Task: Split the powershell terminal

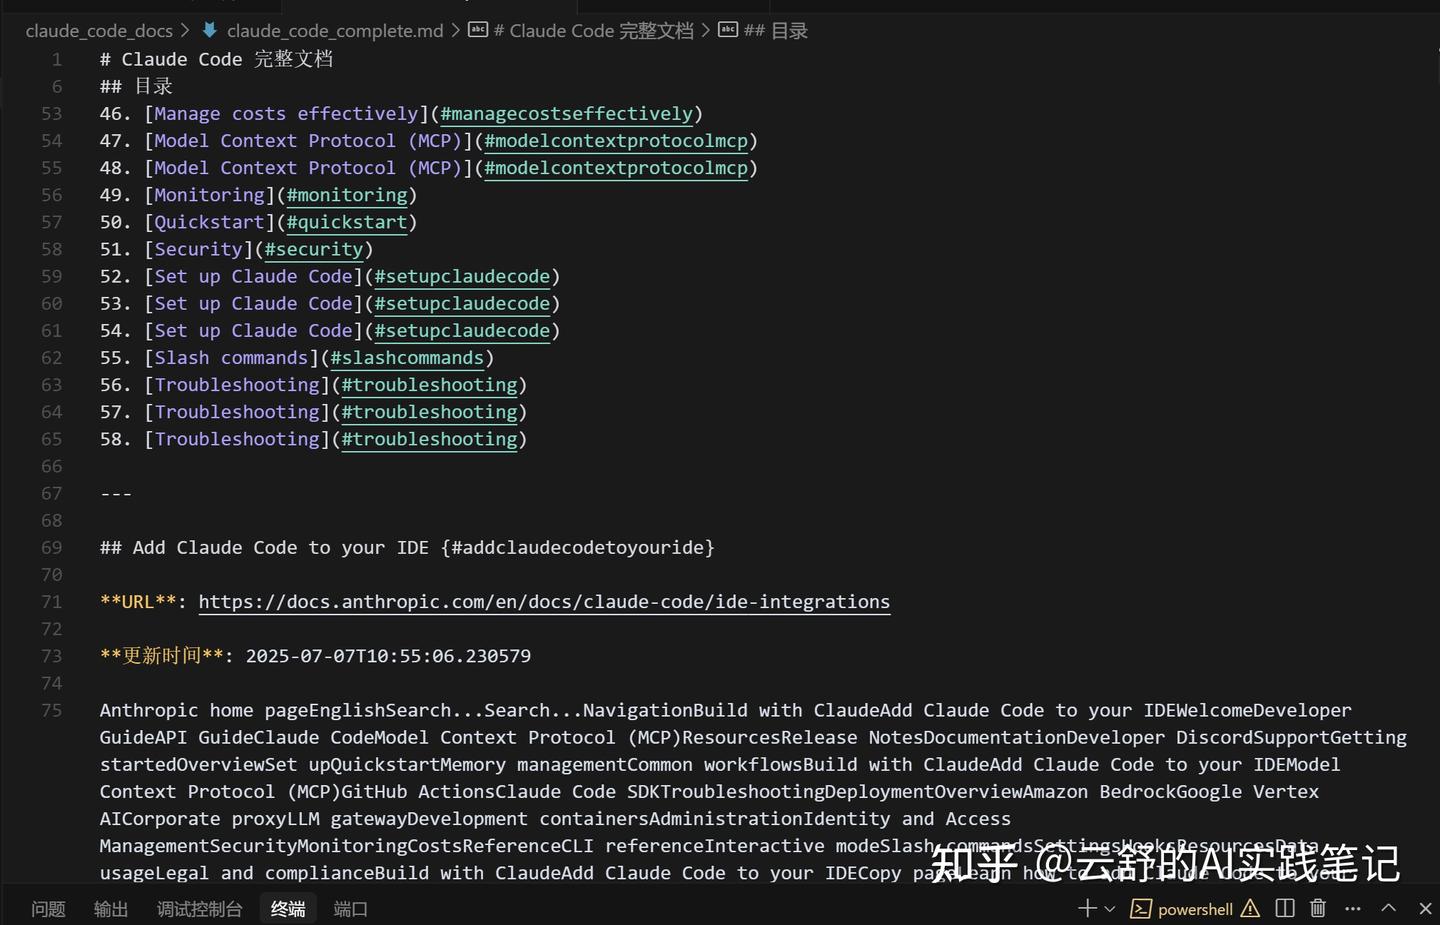Action: (1285, 909)
